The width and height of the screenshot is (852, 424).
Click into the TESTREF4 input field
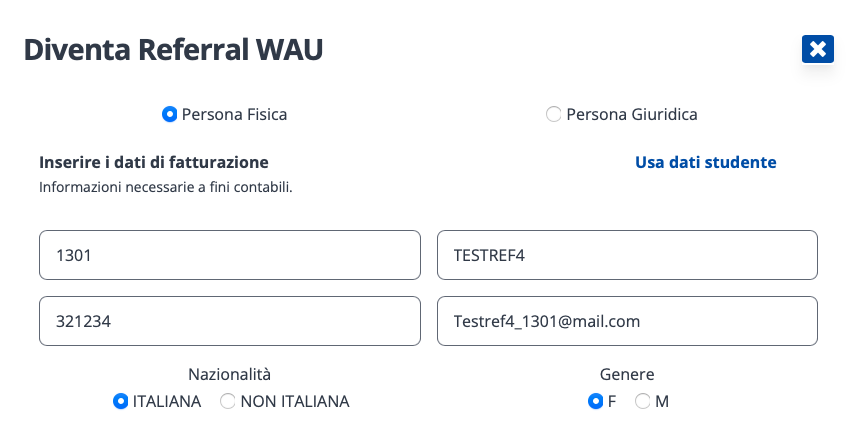tap(627, 255)
